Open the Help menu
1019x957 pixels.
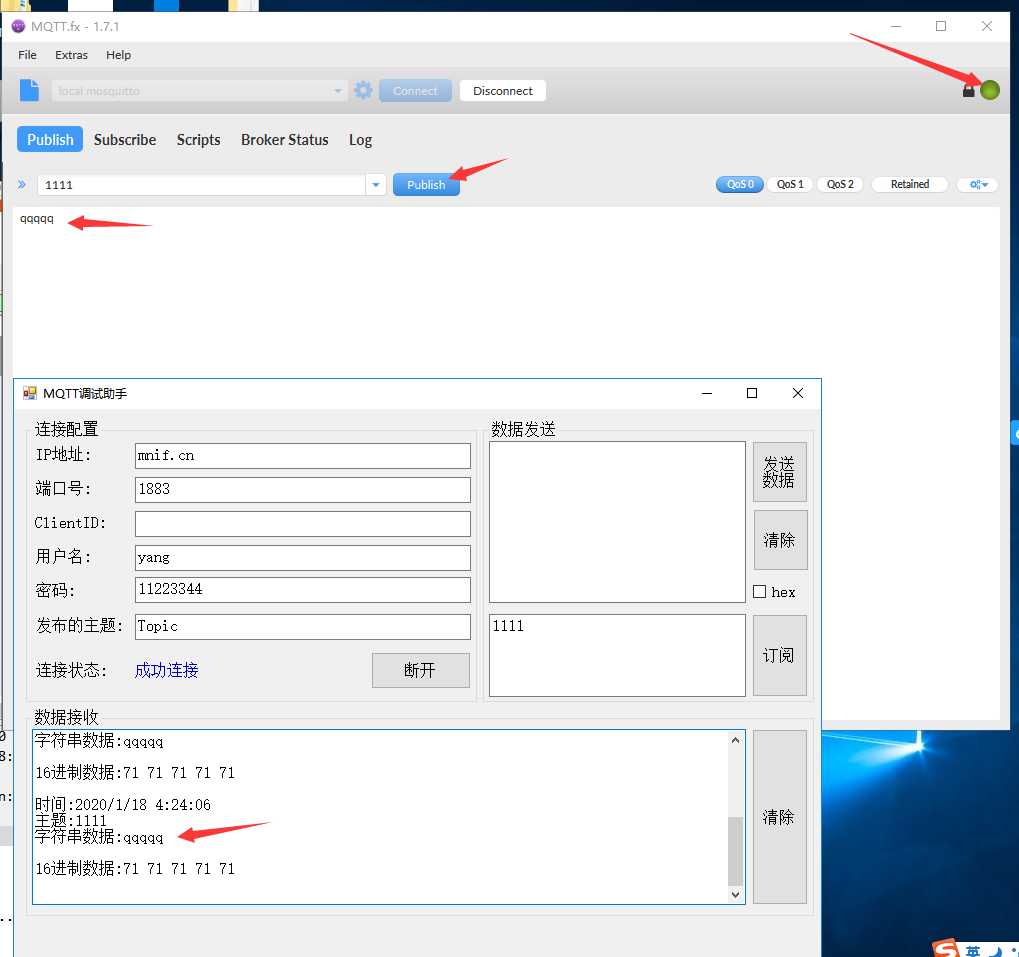(118, 55)
